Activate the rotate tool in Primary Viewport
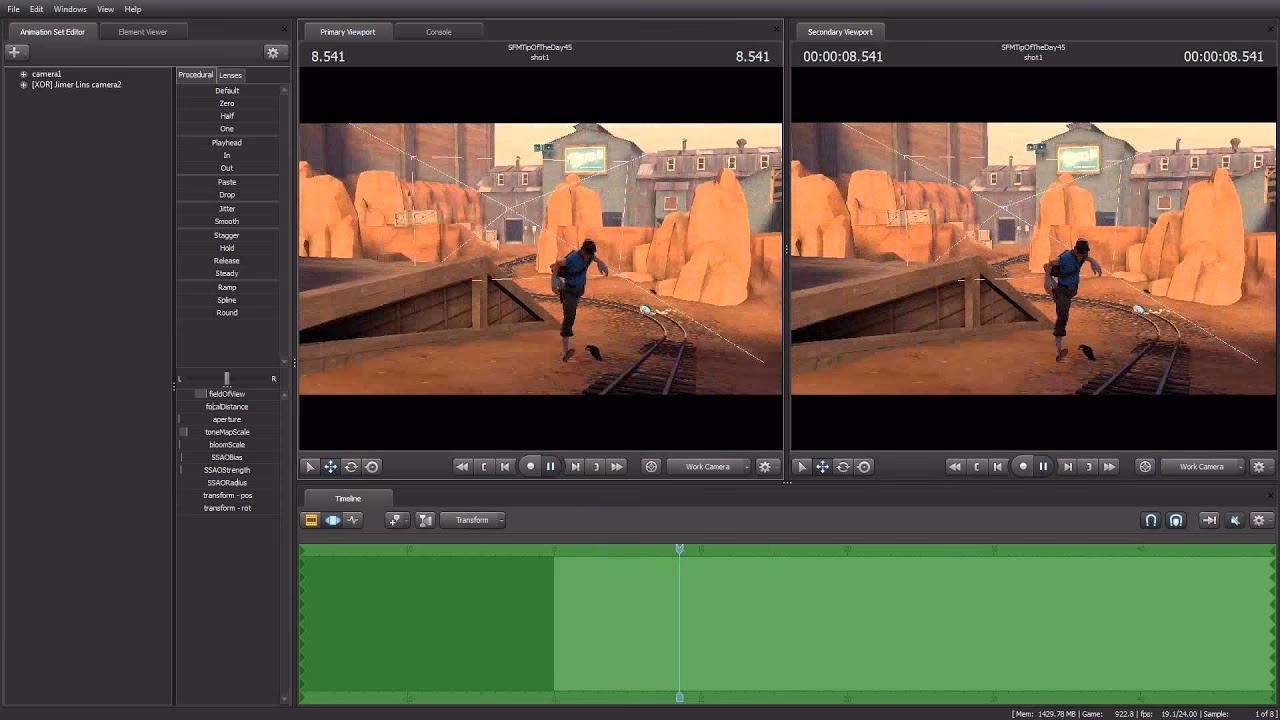 pos(351,466)
